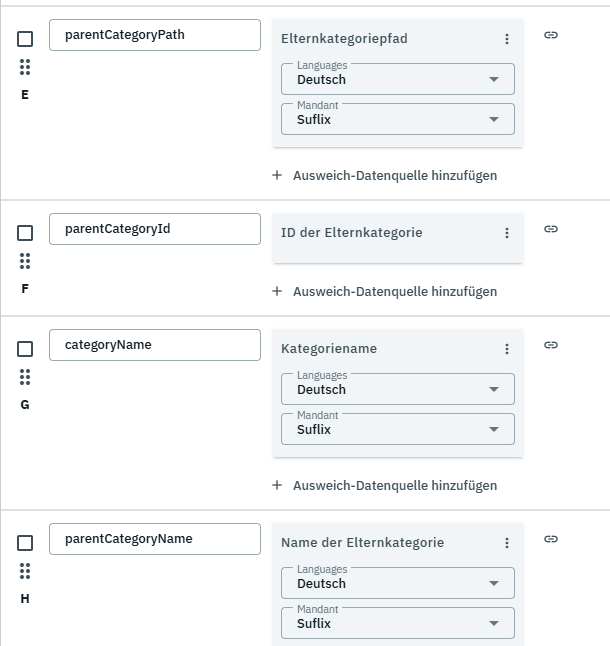This screenshot has width=610, height=646.
Task: Click the link icon beside ID der Elternkategorie
Action: [x=551, y=229]
